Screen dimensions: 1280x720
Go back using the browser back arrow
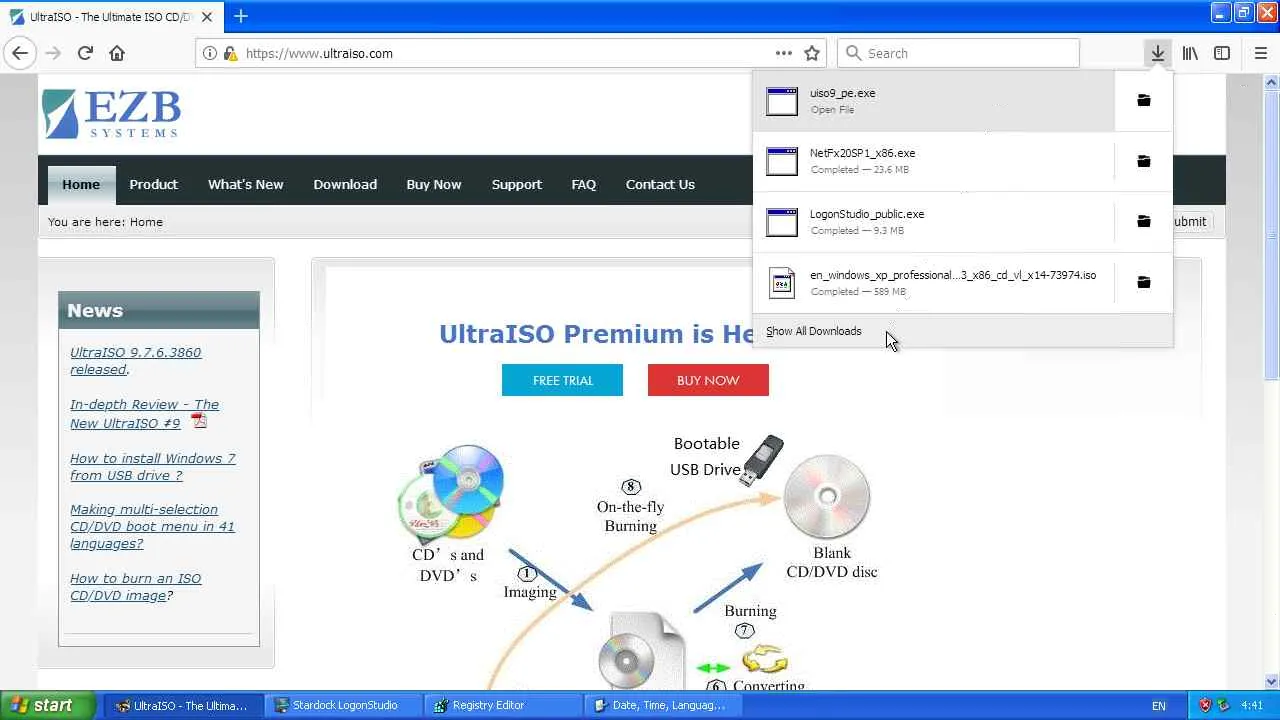coord(20,53)
